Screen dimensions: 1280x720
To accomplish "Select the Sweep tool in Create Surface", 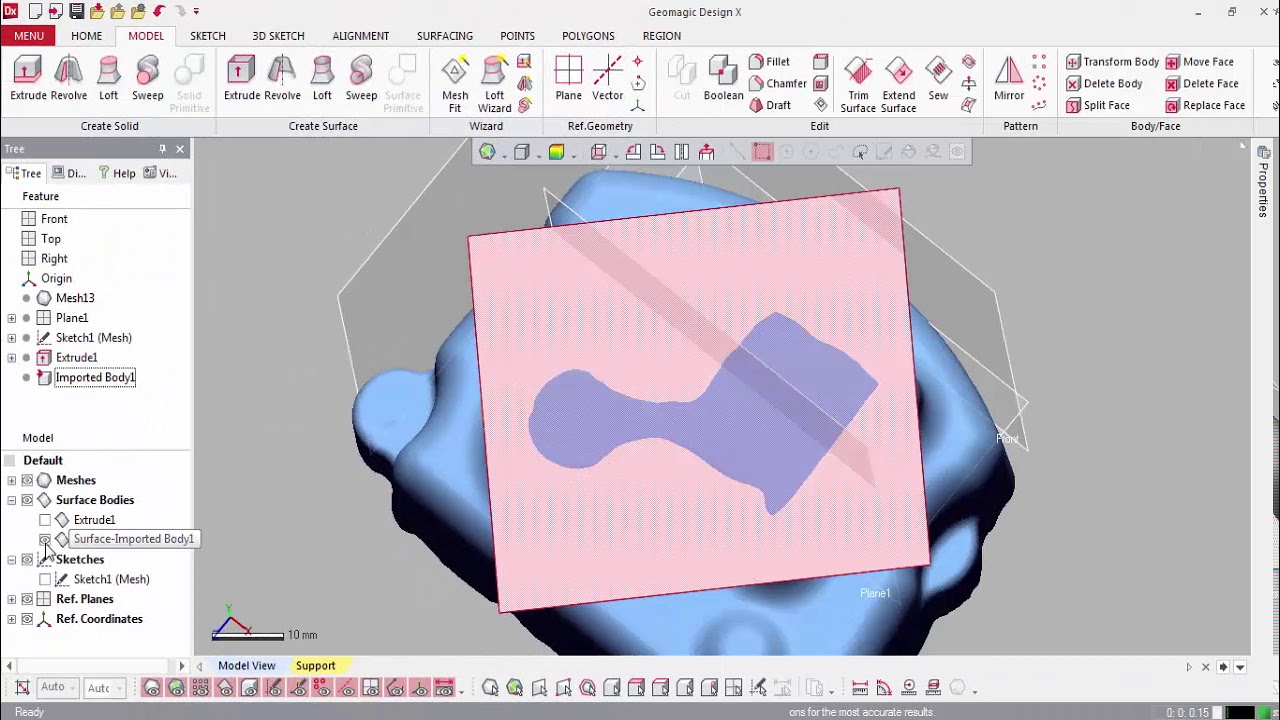I will 361,78.
